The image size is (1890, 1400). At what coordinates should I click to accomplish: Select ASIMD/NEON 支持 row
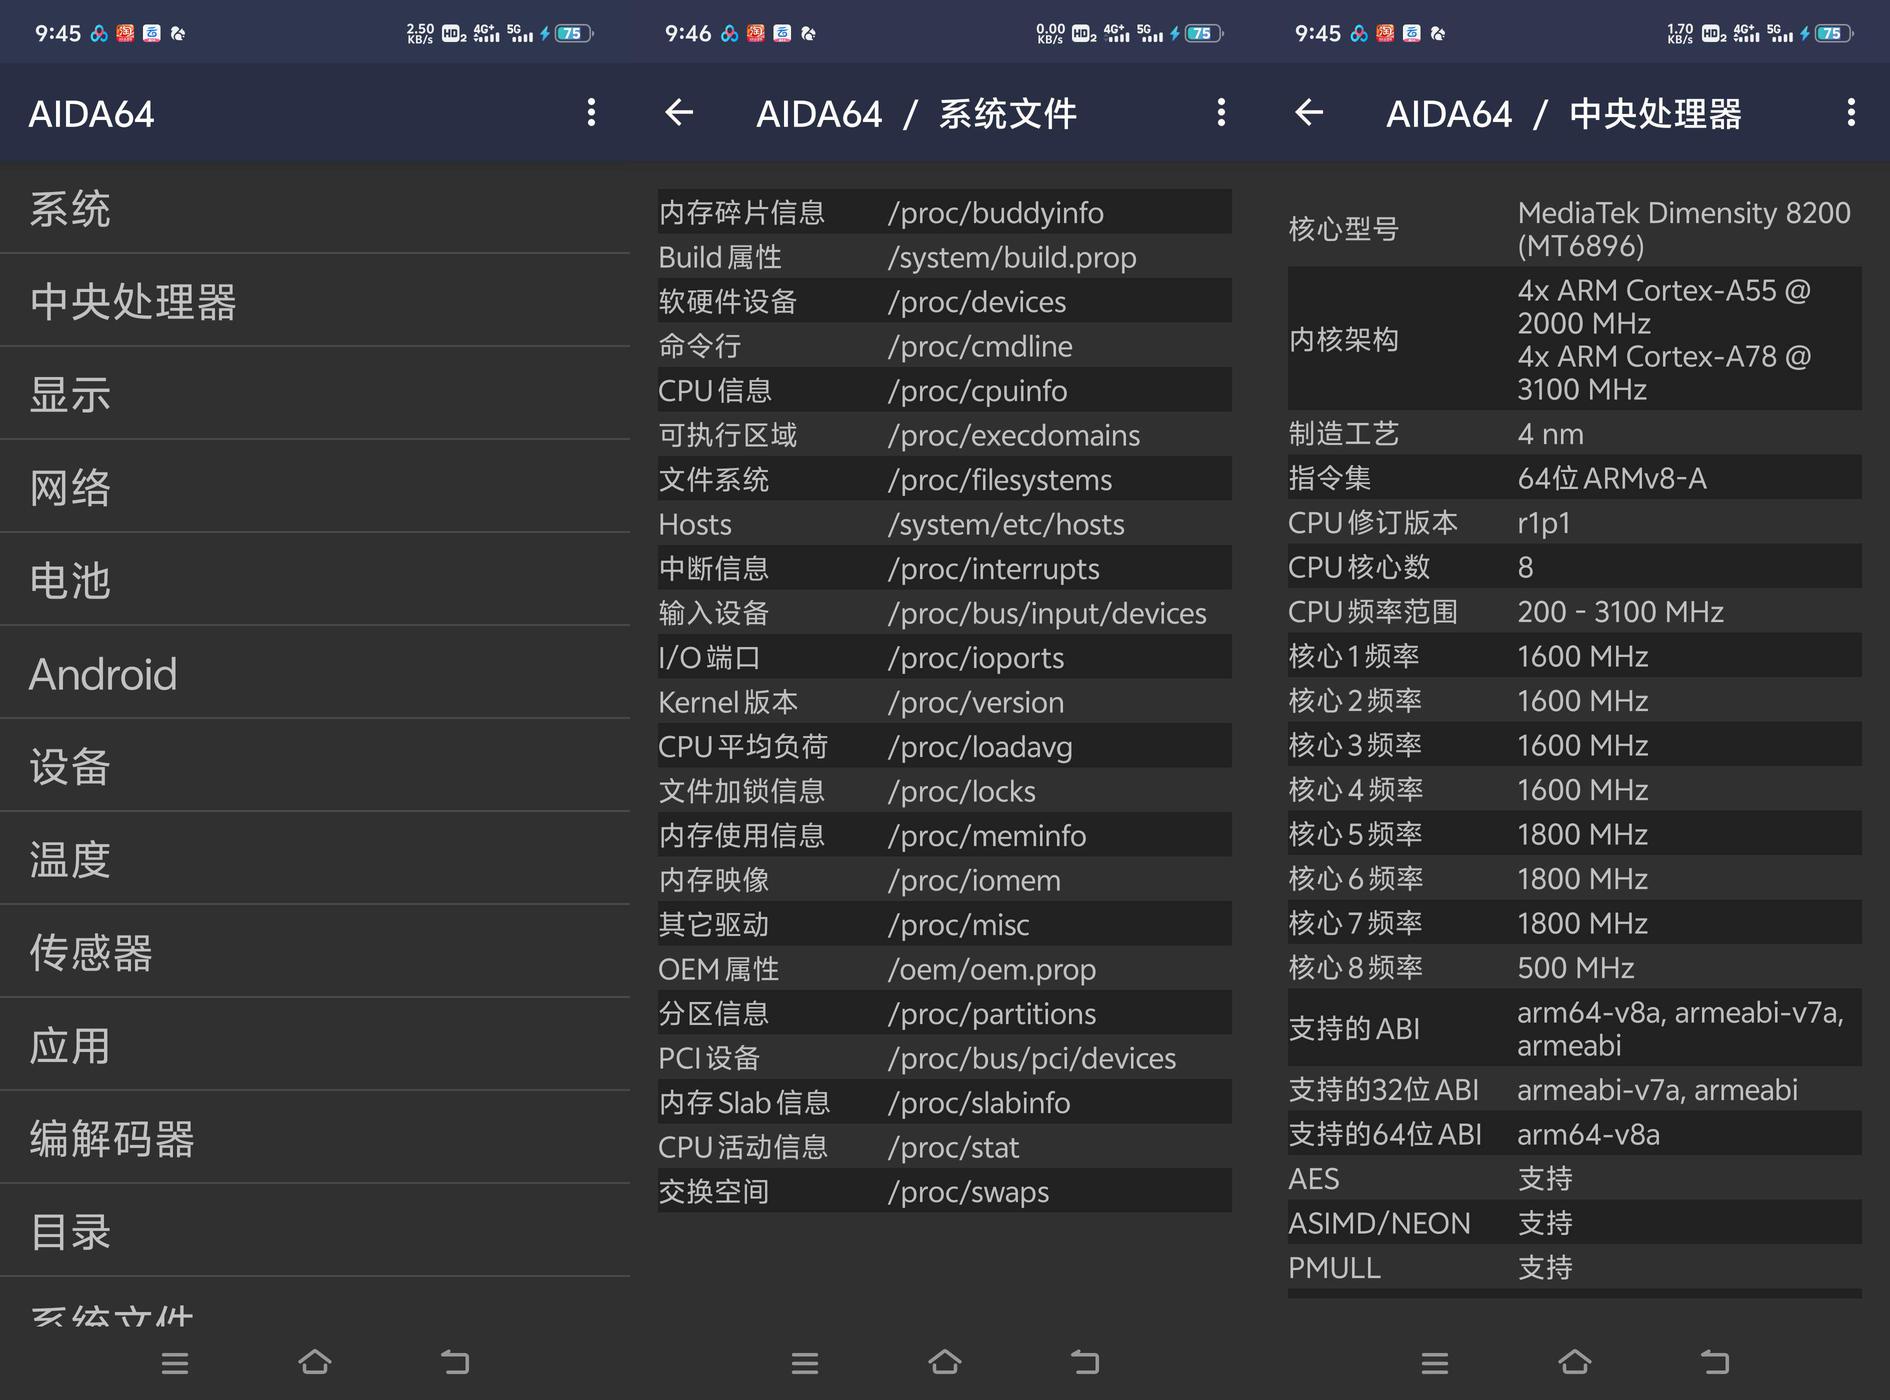1575,1222
